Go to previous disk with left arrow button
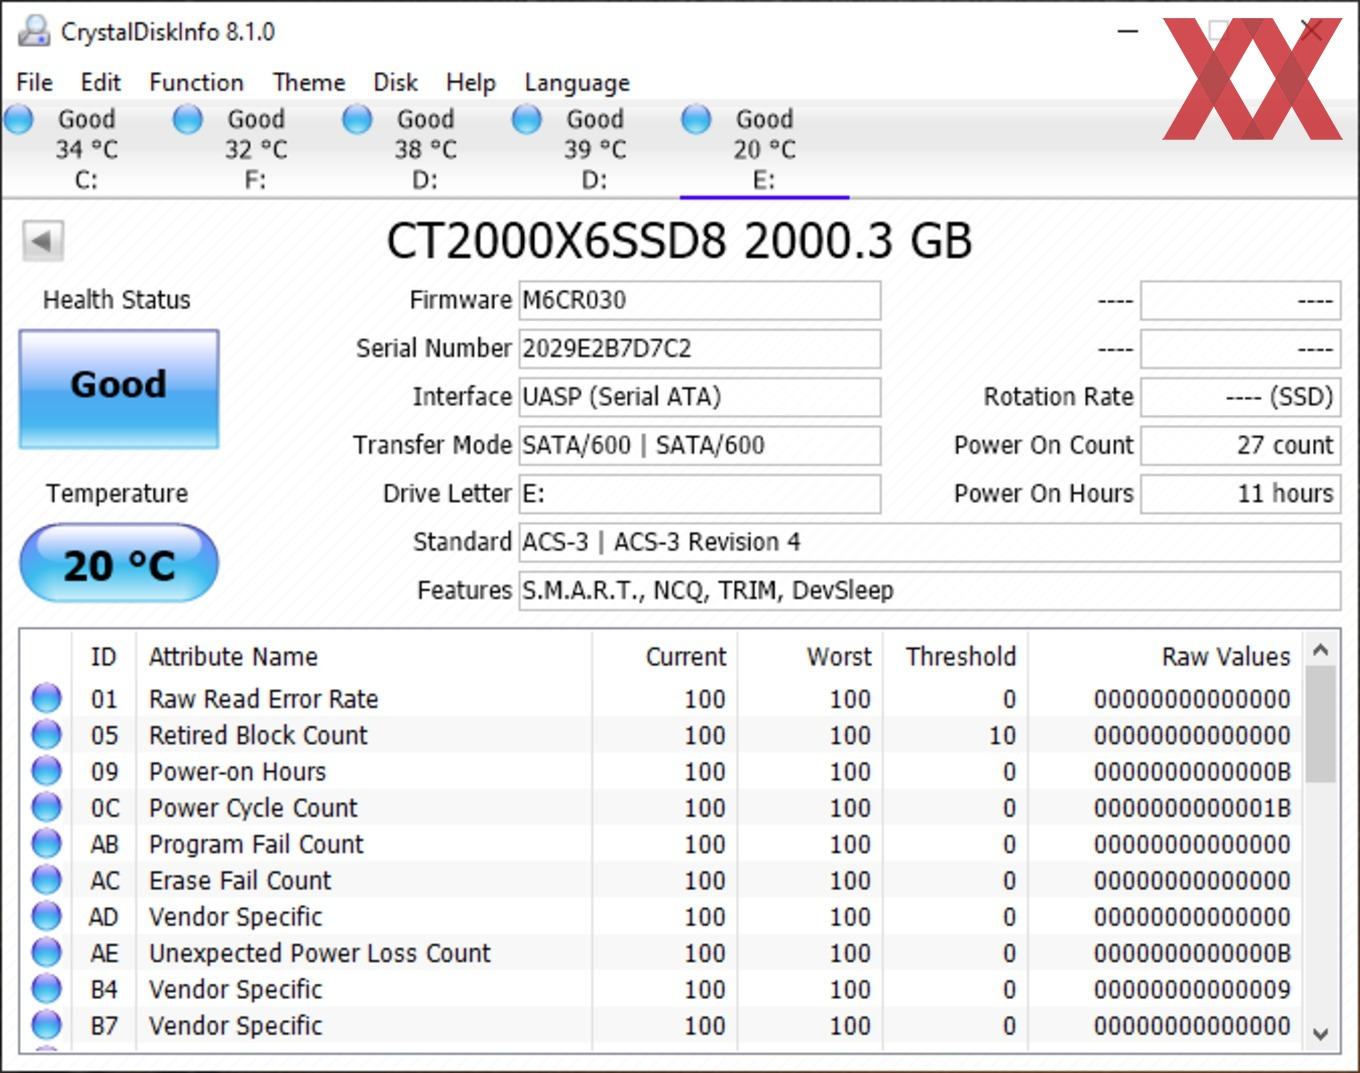The width and height of the screenshot is (1360, 1073). [43, 241]
